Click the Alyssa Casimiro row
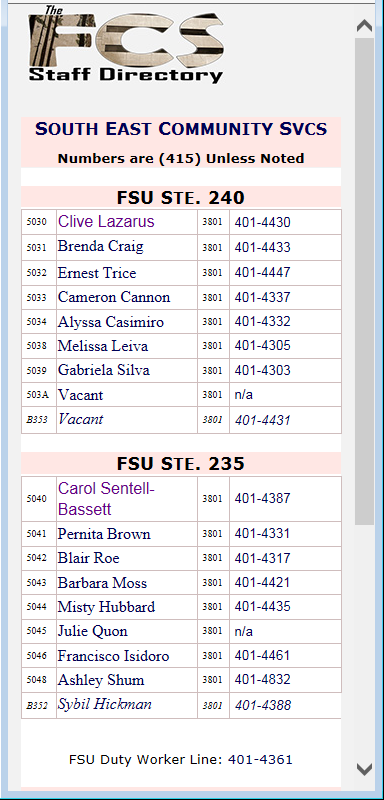The image size is (384, 800). pos(181,321)
